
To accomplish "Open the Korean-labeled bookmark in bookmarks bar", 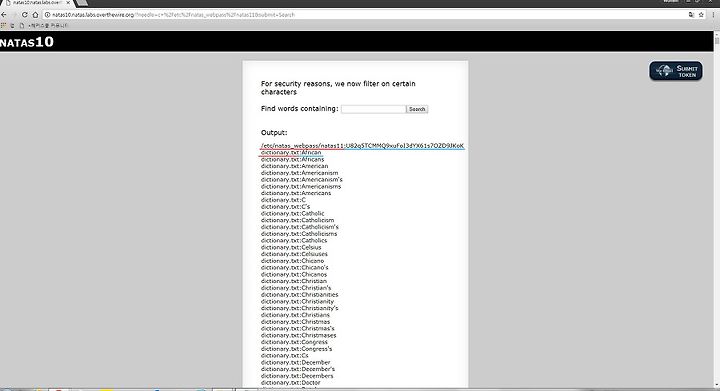I will pos(44,25).
